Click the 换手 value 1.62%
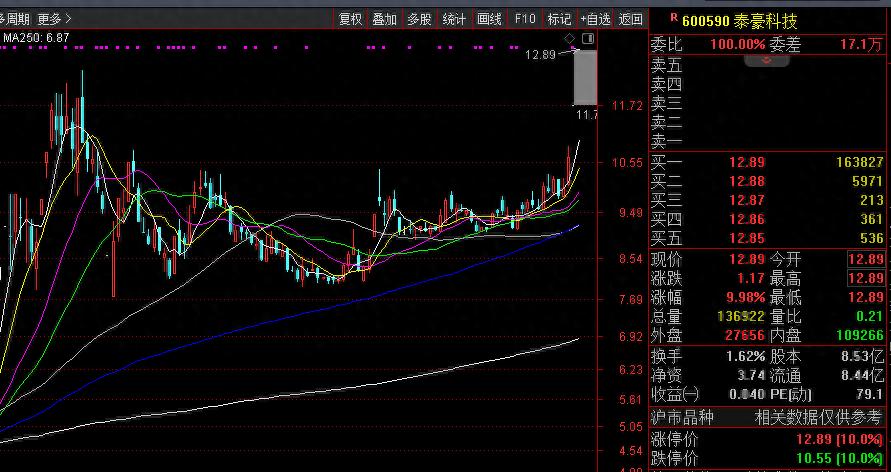The image size is (891, 472). tap(747, 357)
